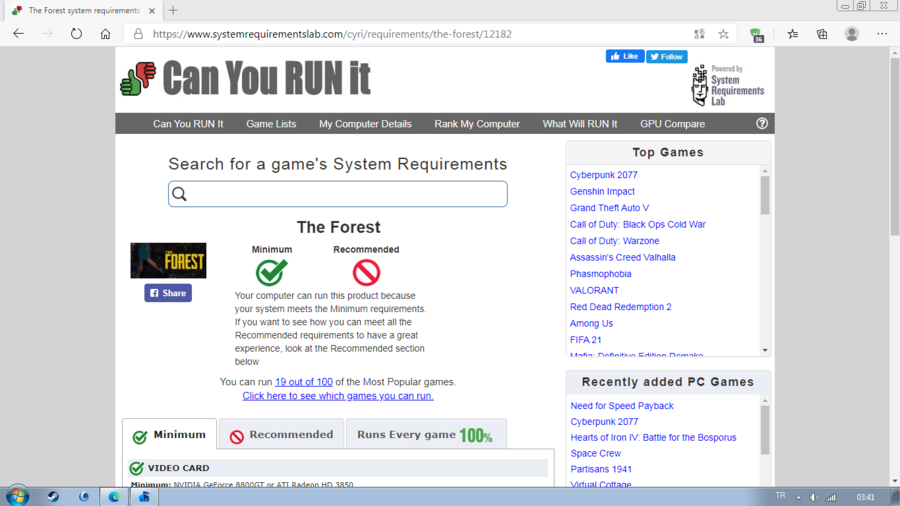Screen dimensions: 900x506
Task: Open Can You RUN It menu item
Action: tap(188, 124)
